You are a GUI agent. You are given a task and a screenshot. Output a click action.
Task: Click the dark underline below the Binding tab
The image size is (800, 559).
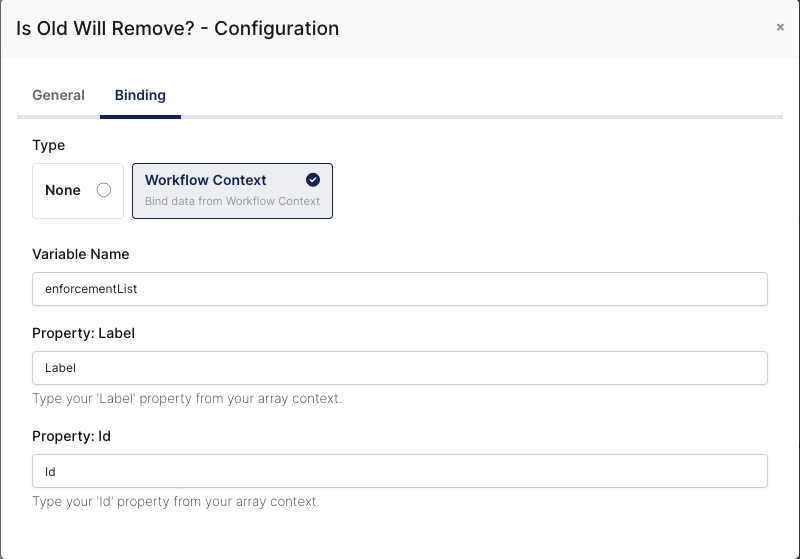pyautogui.click(x=140, y=117)
